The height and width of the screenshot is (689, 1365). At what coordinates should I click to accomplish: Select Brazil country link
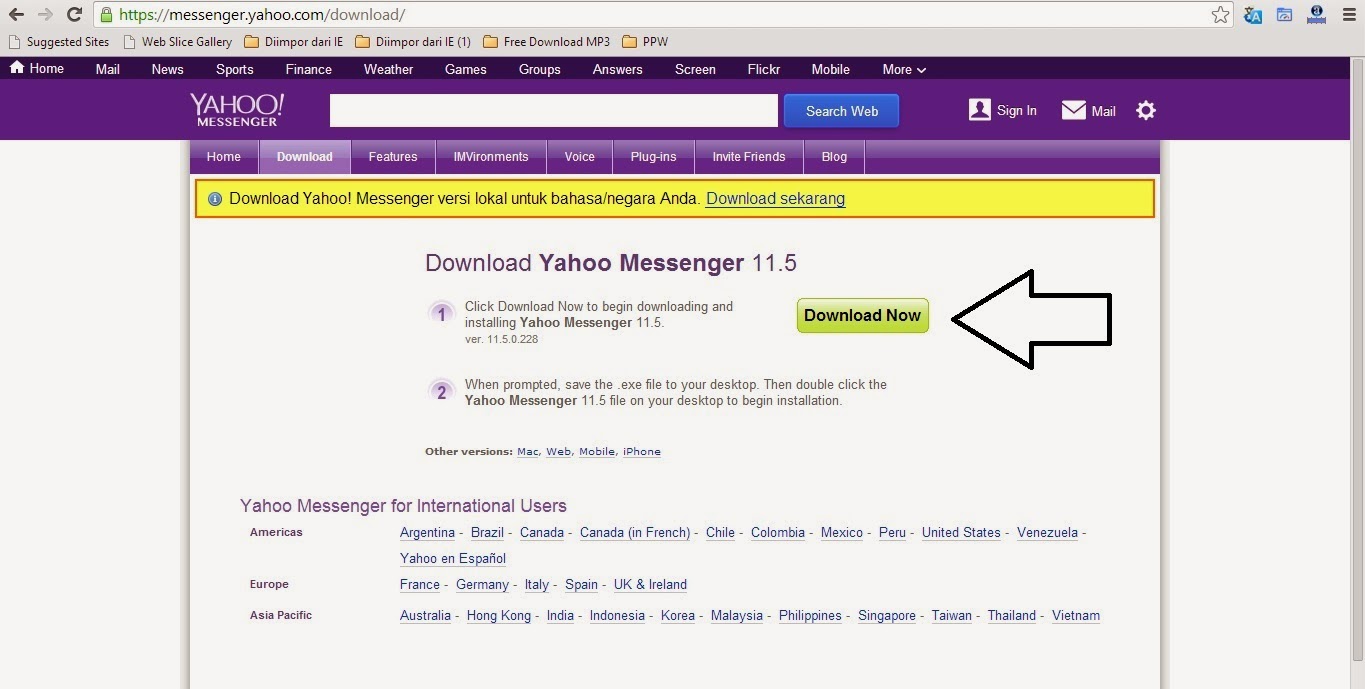[487, 533]
